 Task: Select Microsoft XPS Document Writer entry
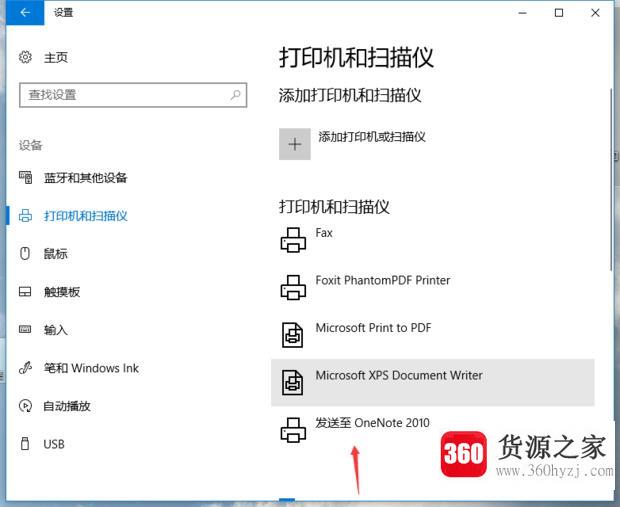[x=433, y=382]
